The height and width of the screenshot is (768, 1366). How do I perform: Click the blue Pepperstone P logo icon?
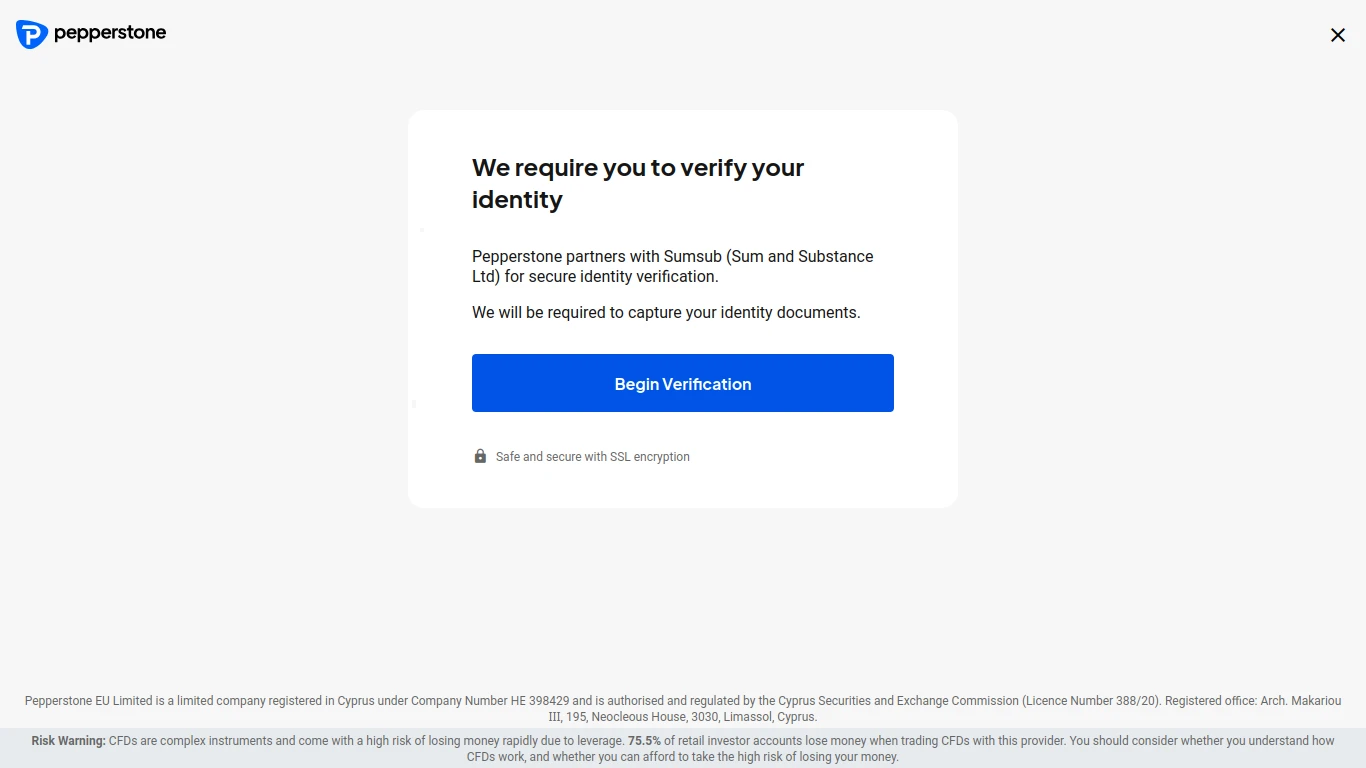point(32,34)
